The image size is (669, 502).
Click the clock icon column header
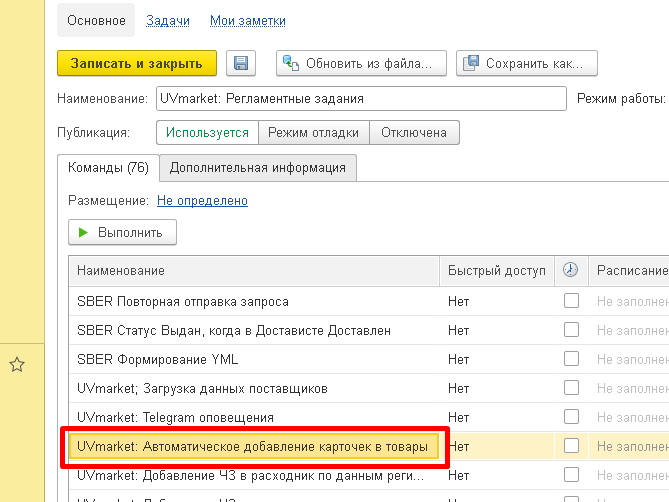(570, 270)
